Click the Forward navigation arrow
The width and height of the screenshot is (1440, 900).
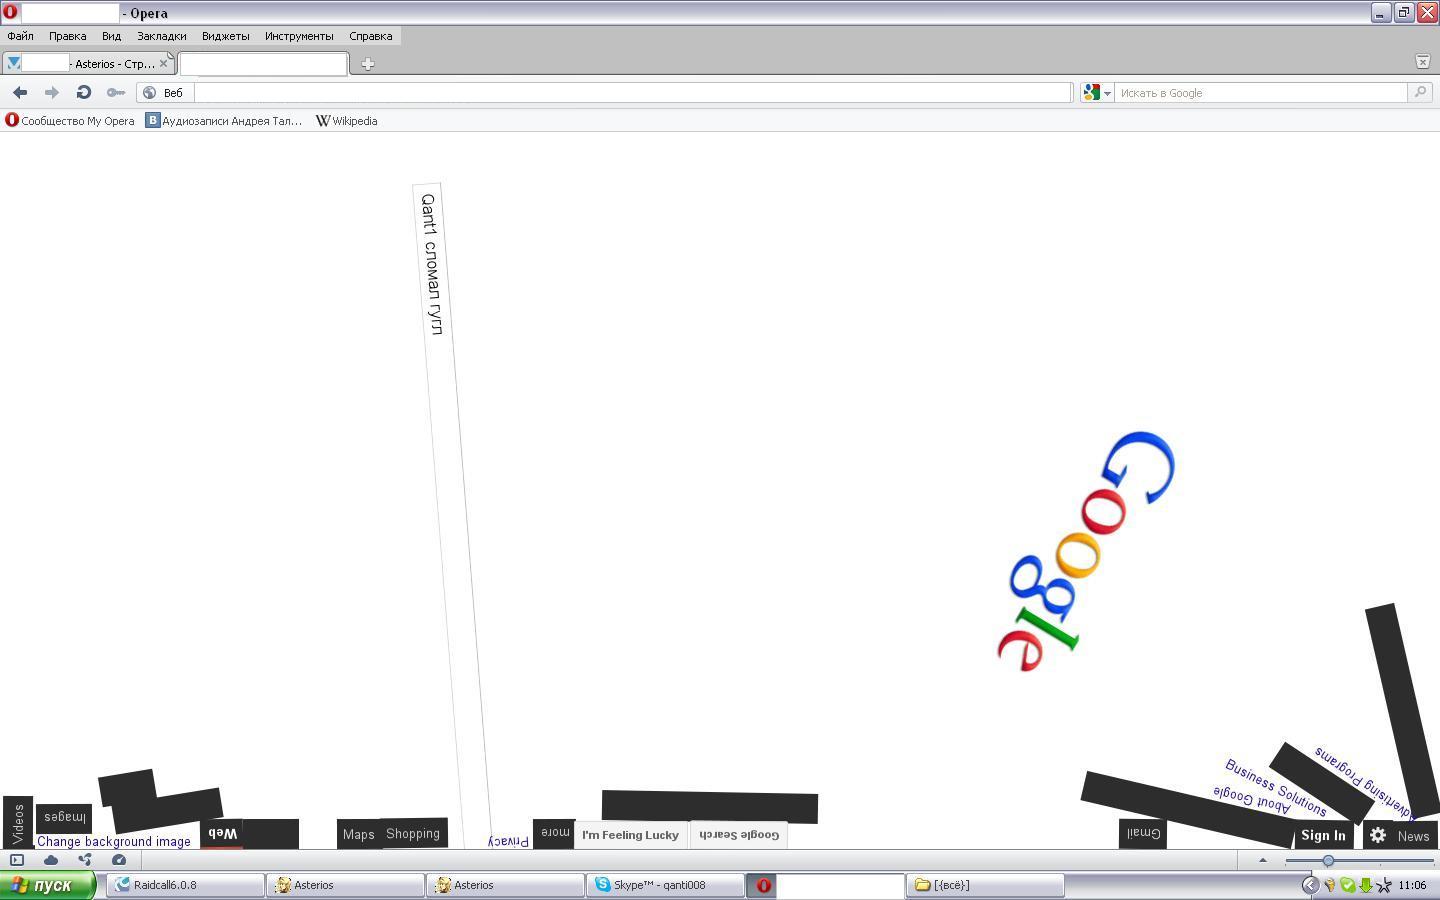point(52,92)
